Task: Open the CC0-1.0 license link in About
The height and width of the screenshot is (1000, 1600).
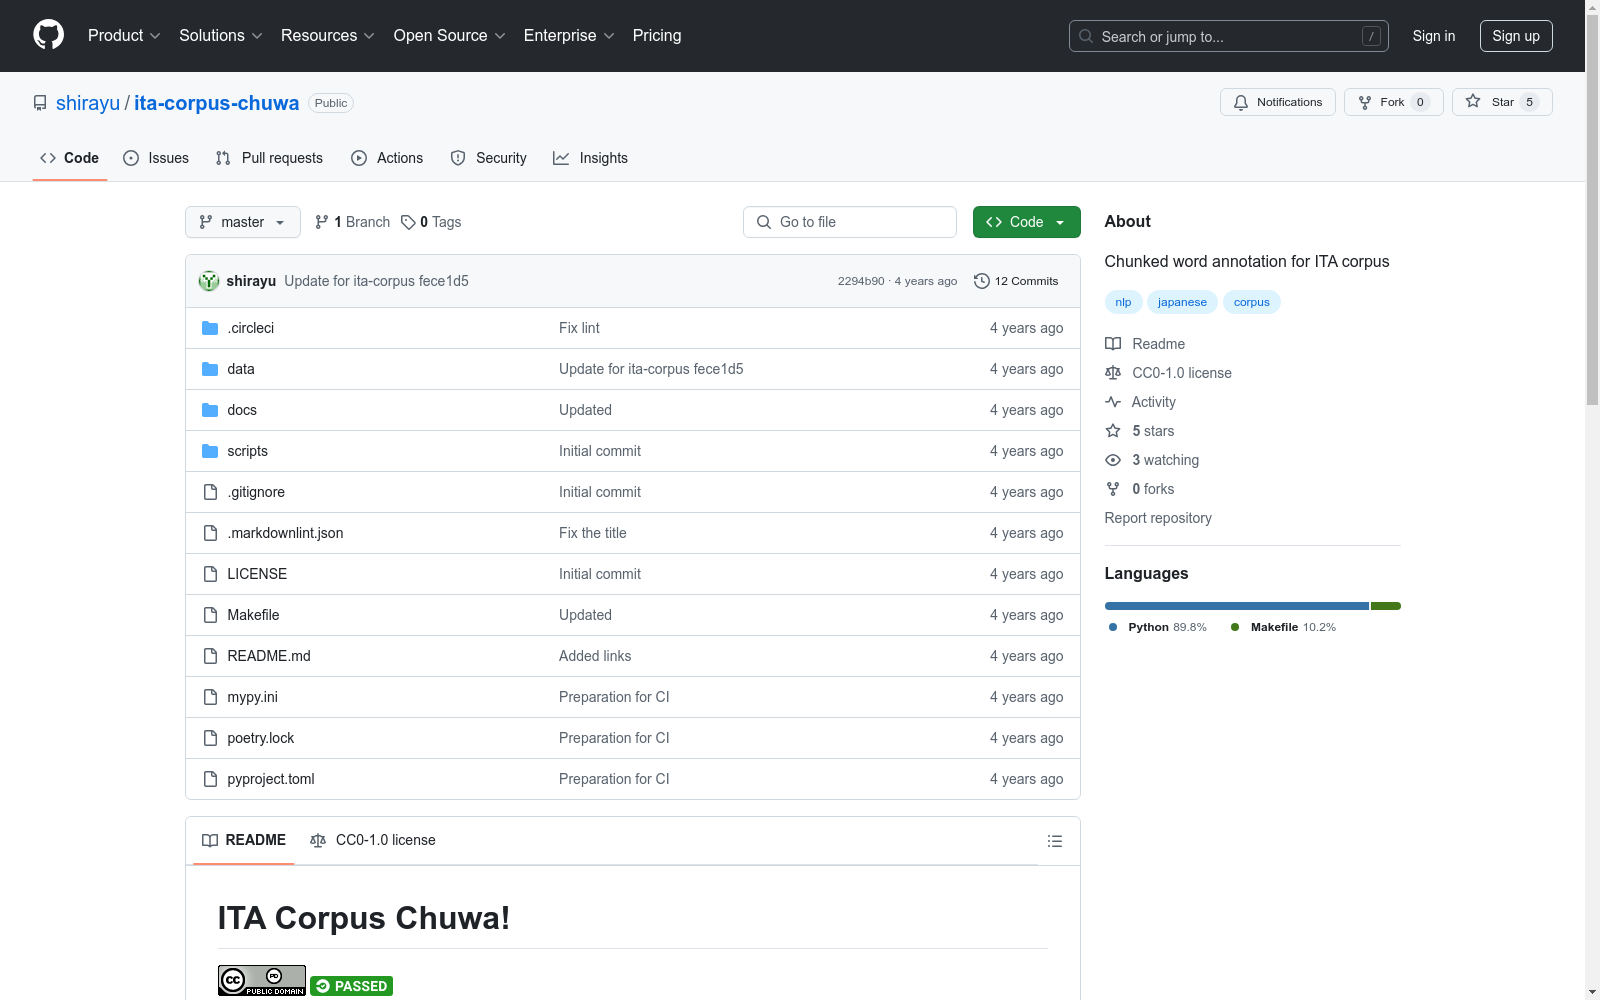Action: (x=1168, y=373)
